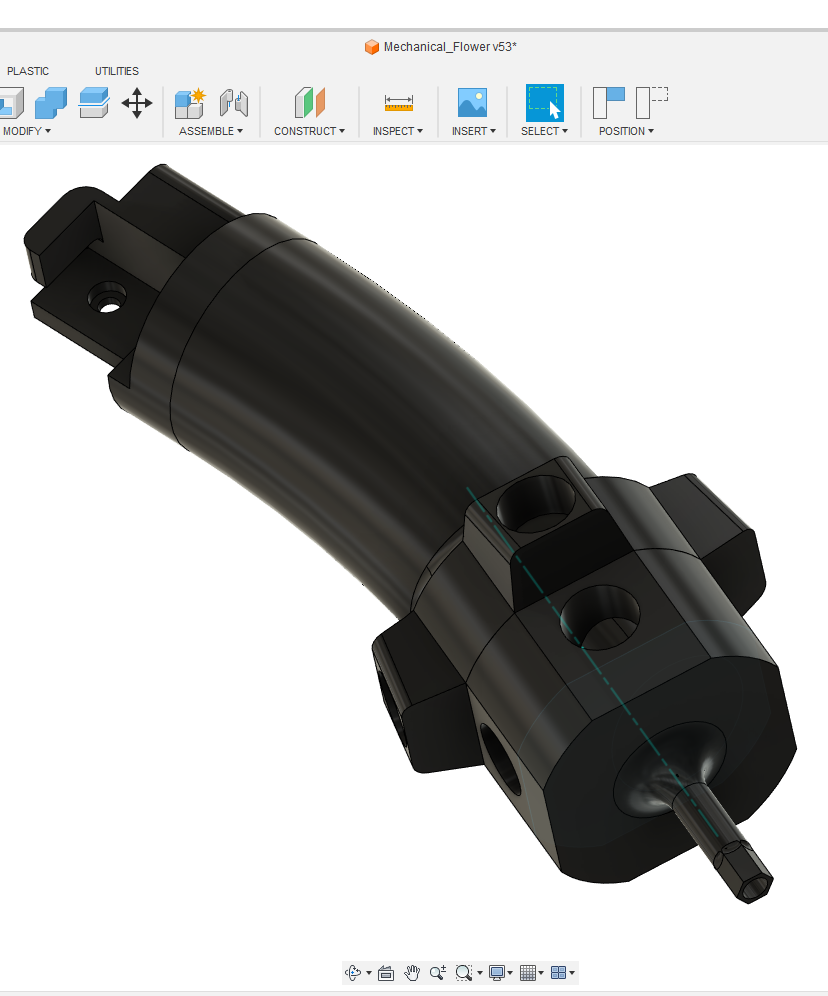Screen dimensions: 828x996
Task: Click the Viewports layout icon
Action: pyautogui.click(x=558, y=972)
